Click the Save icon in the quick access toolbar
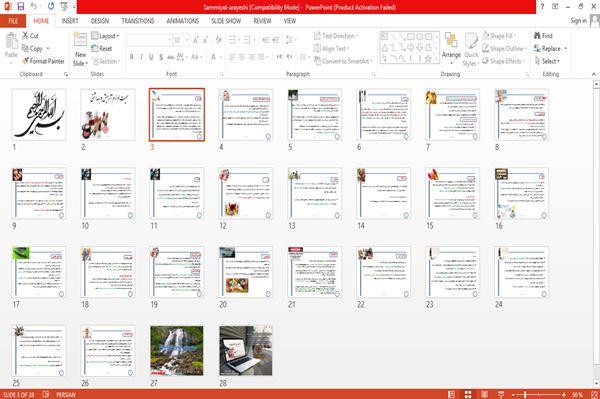 (21, 7)
